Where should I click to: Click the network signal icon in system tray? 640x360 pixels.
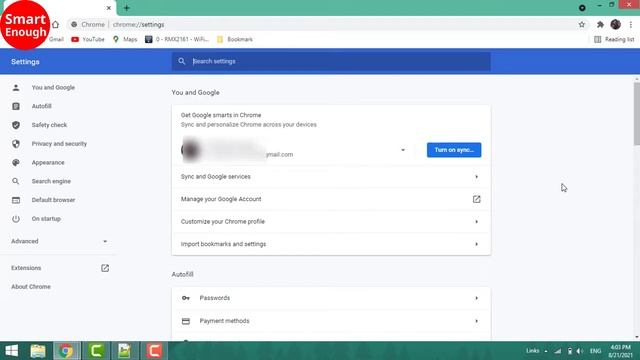558,351
